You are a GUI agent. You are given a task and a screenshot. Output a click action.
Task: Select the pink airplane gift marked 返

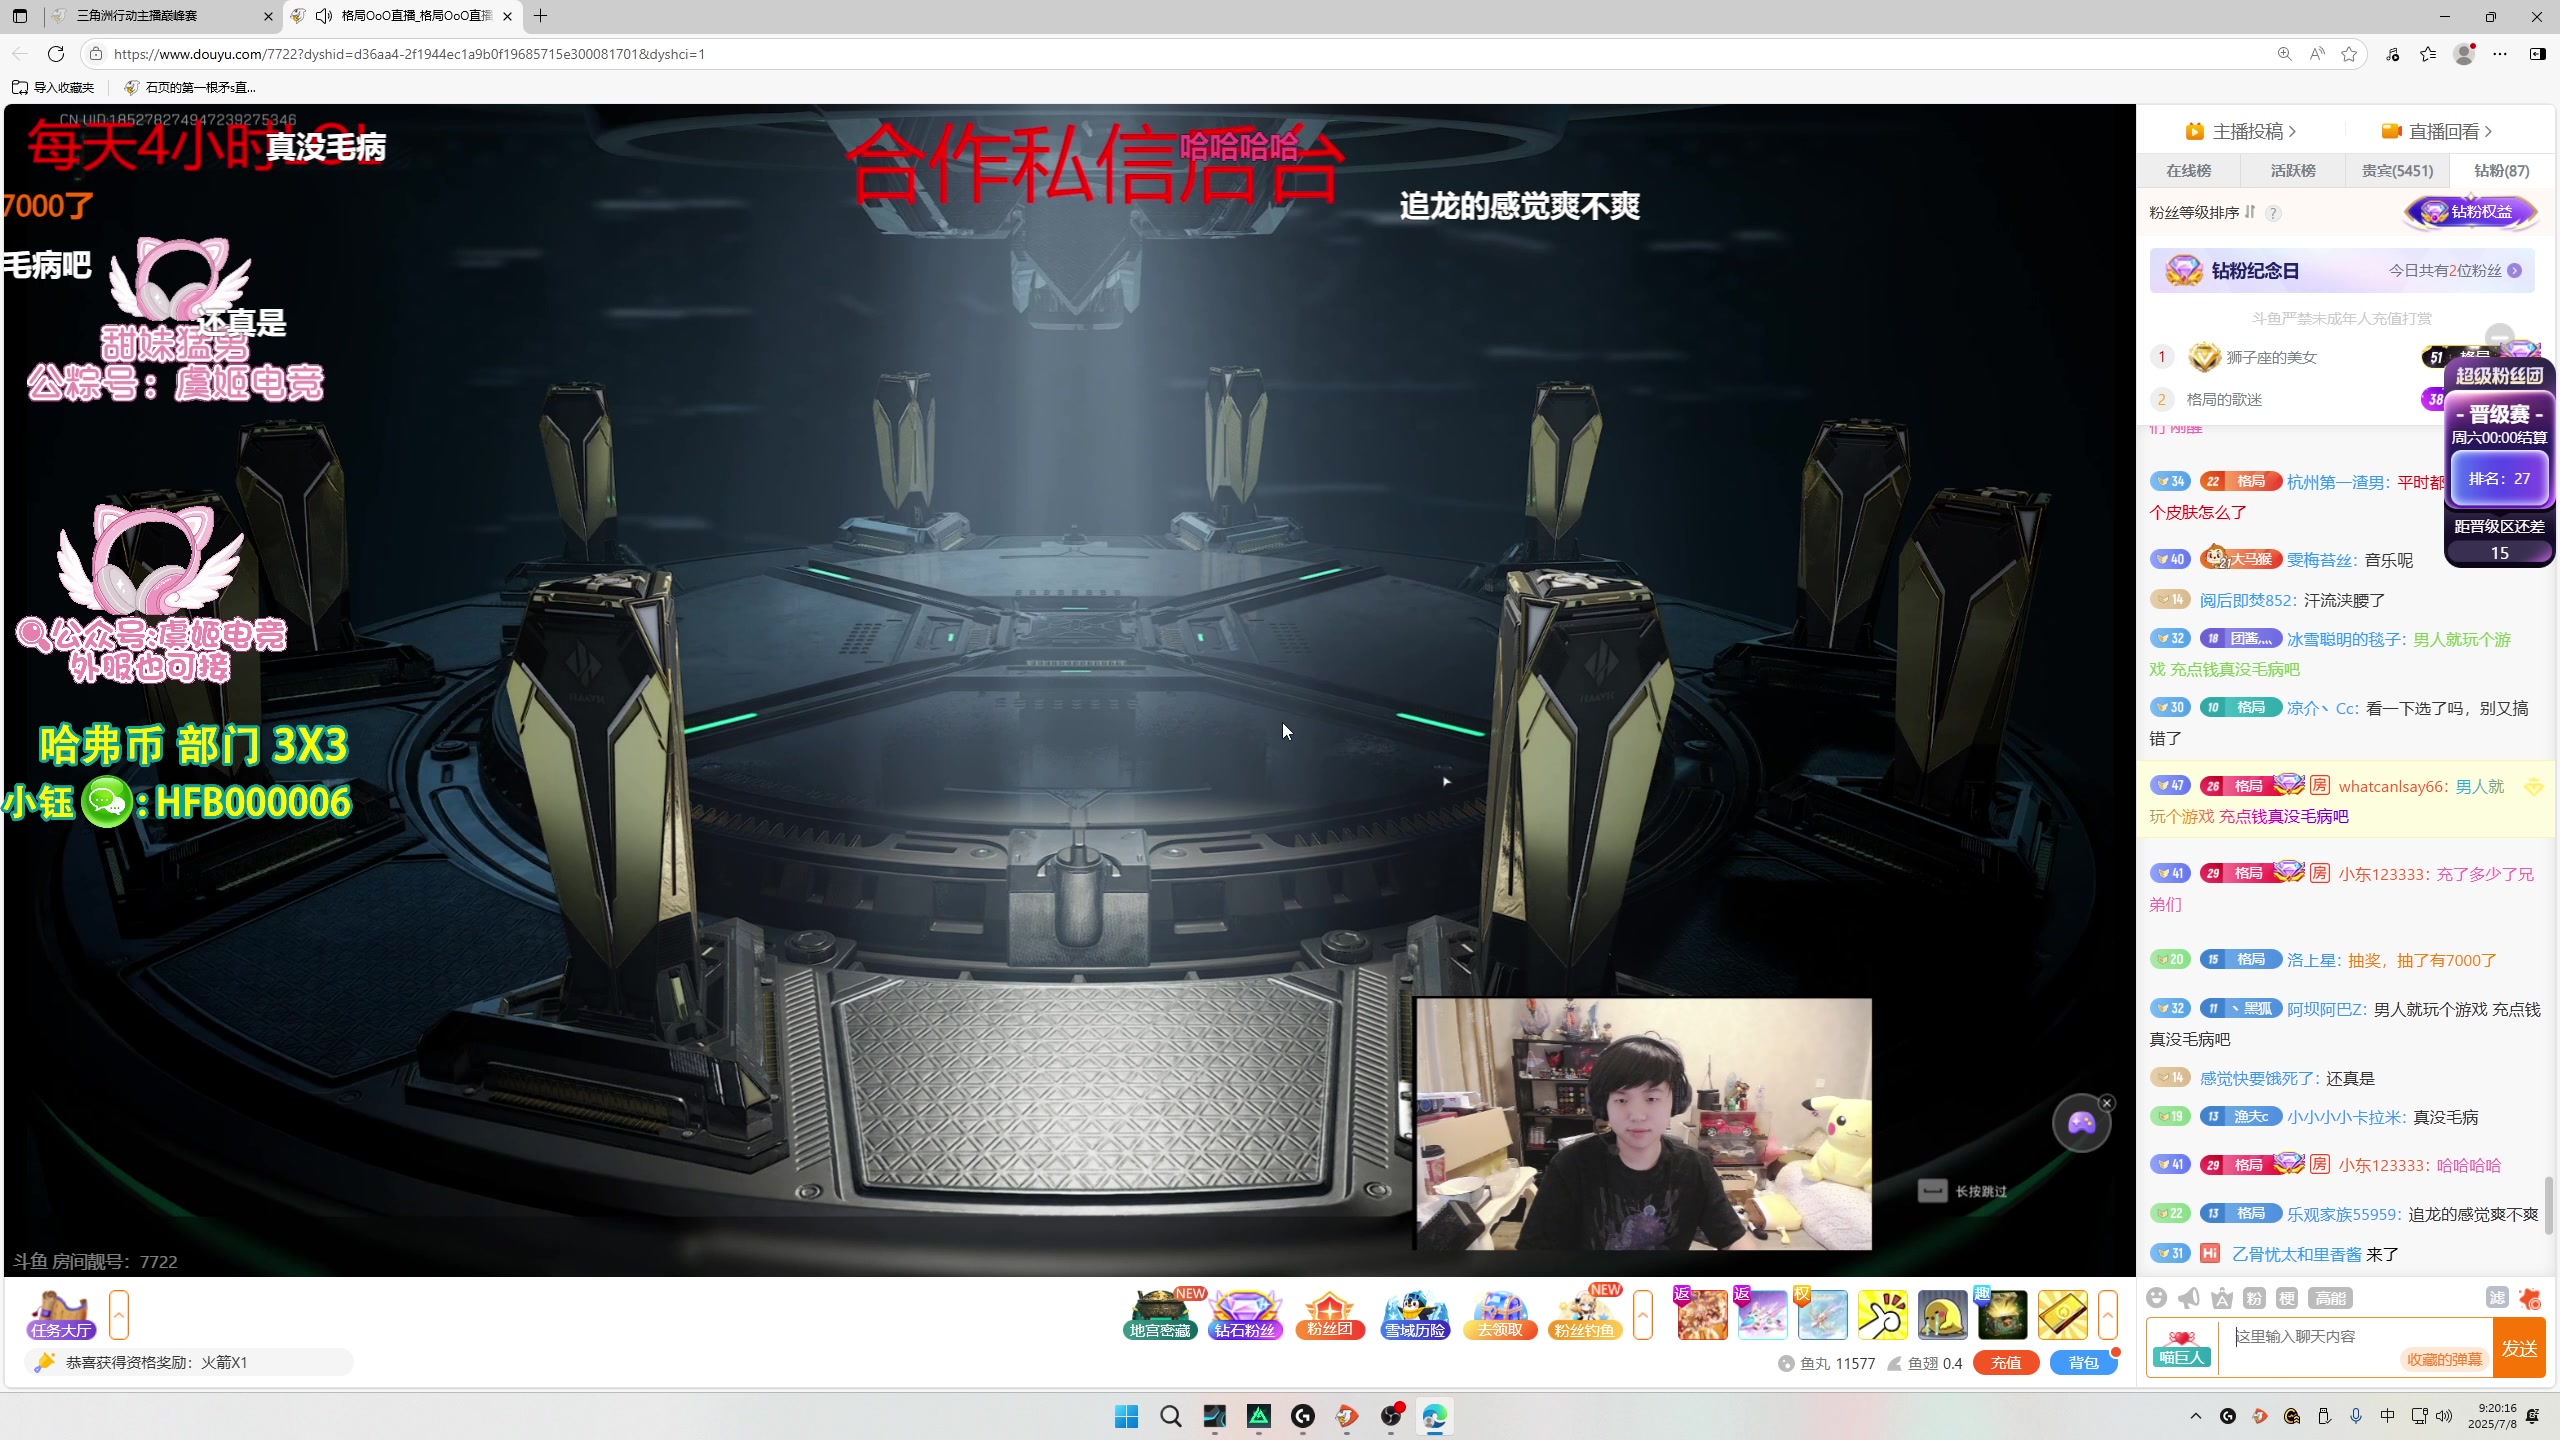(1762, 1314)
